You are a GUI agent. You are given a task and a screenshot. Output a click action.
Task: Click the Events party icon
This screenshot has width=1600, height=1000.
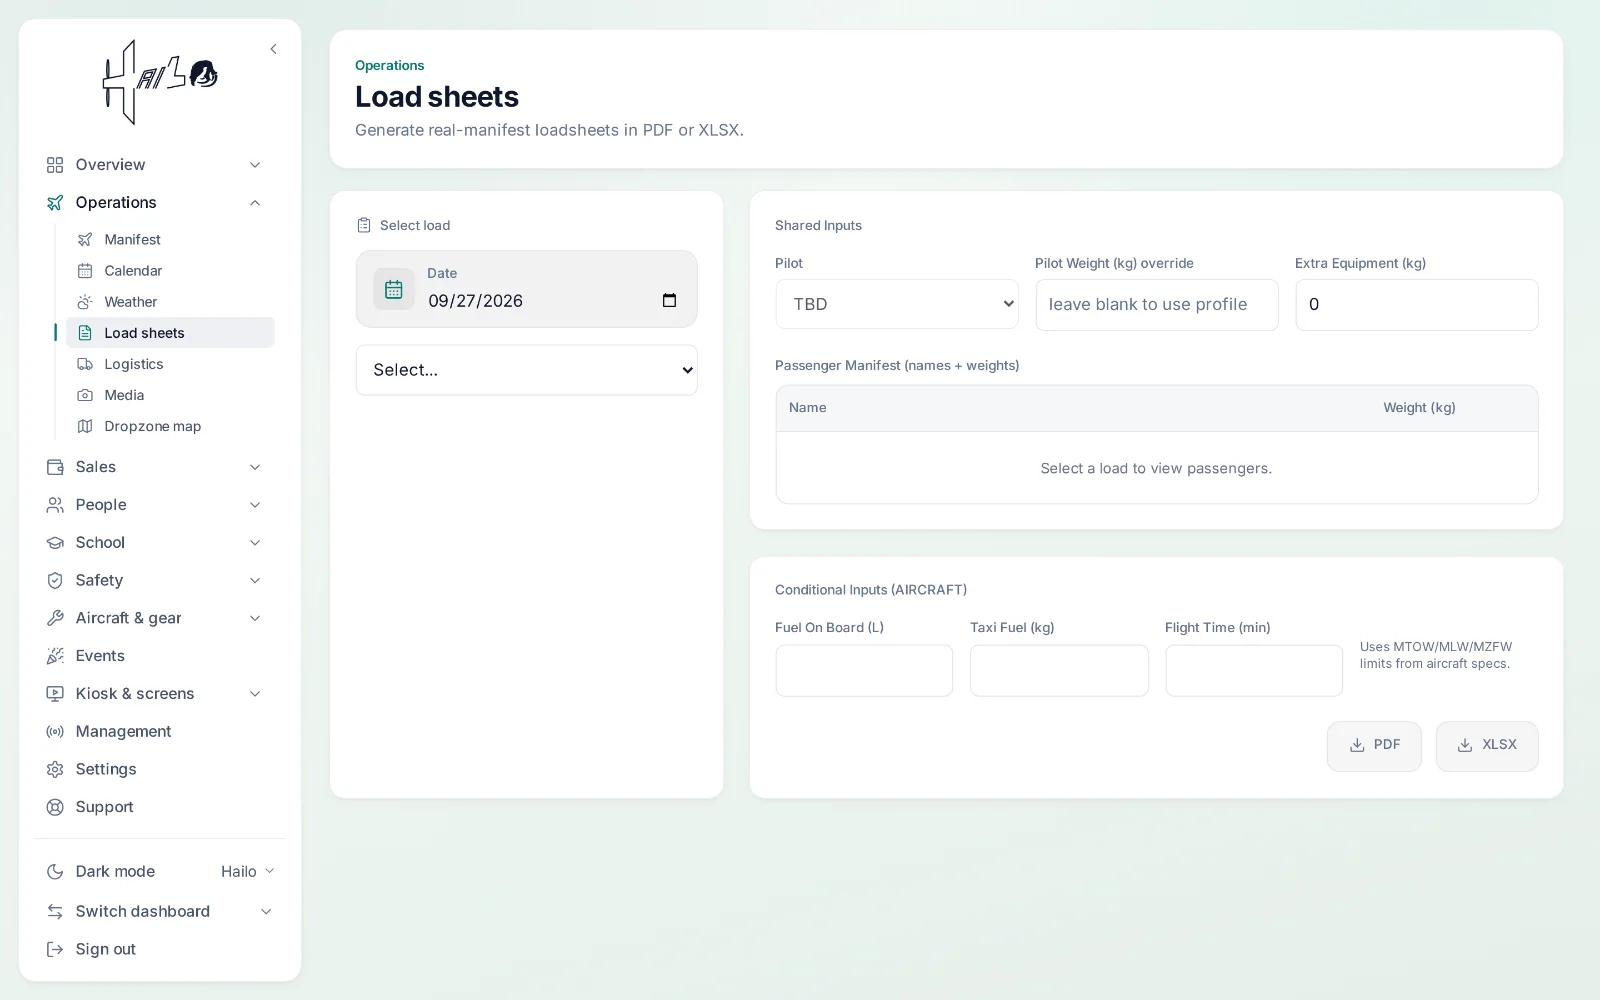tap(55, 656)
